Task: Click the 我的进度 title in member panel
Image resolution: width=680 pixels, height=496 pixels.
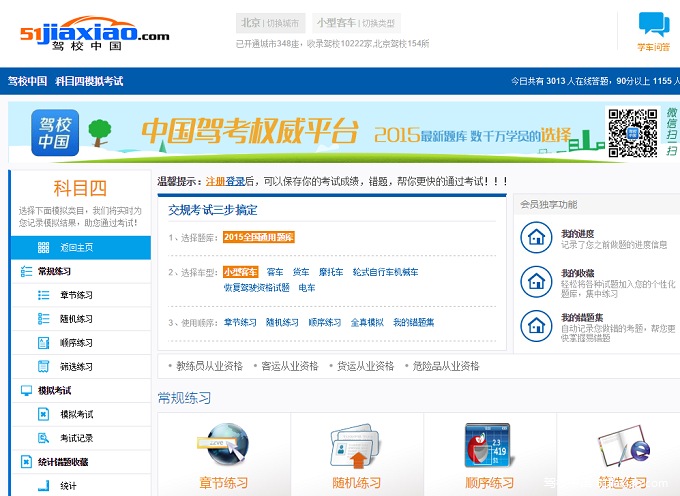Action: coord(578,234)
